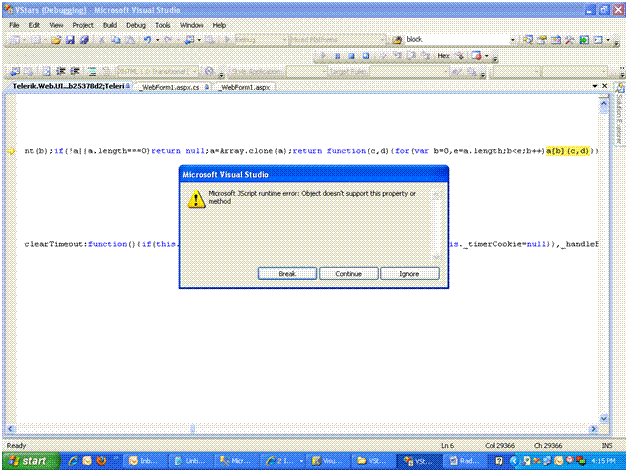Click the Internet Explorer quick launch icon
The height and width of the screenshot is (472, 628).
(x=73, y=461)
